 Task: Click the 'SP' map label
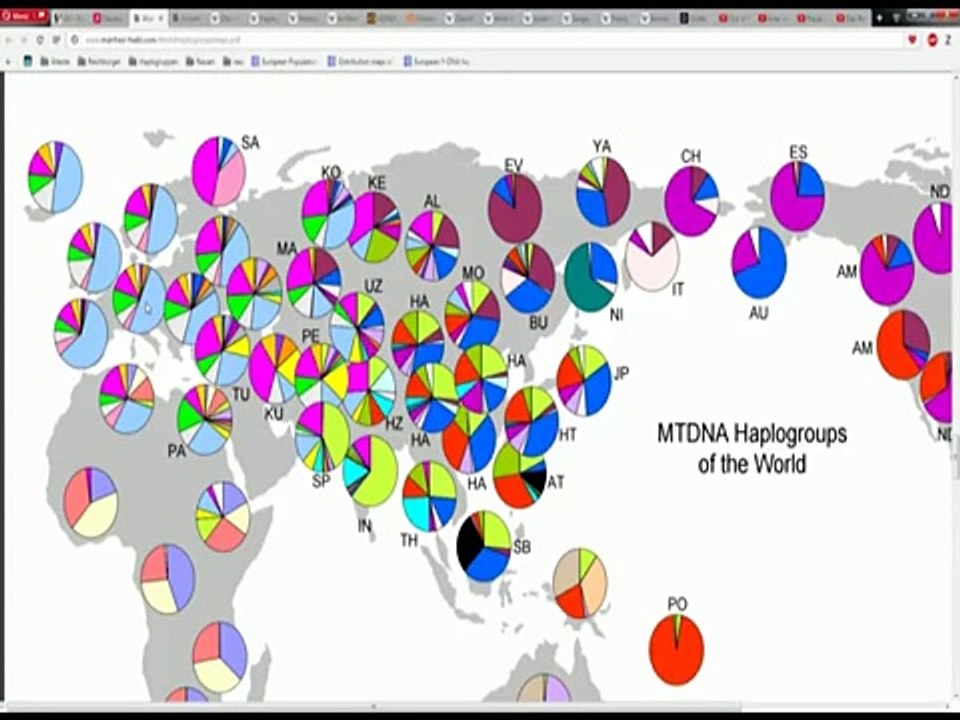coord(321,481)
